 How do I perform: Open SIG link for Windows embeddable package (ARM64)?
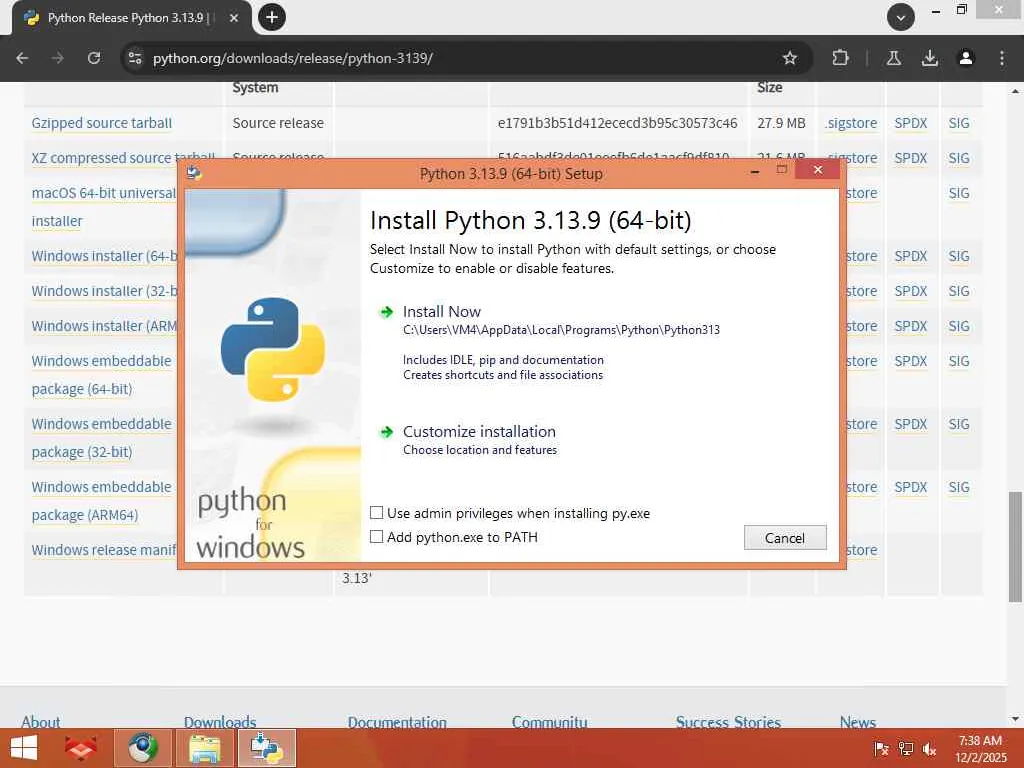[959, 487]
